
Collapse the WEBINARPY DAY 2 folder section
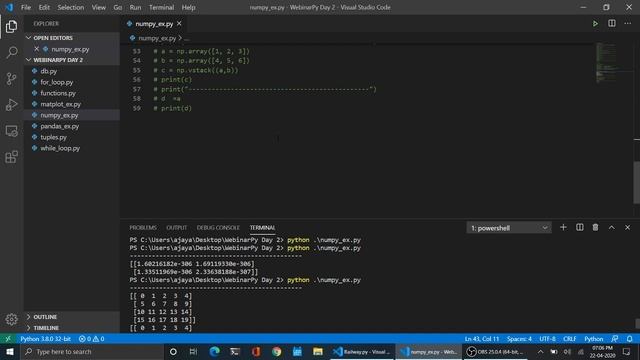71,60
